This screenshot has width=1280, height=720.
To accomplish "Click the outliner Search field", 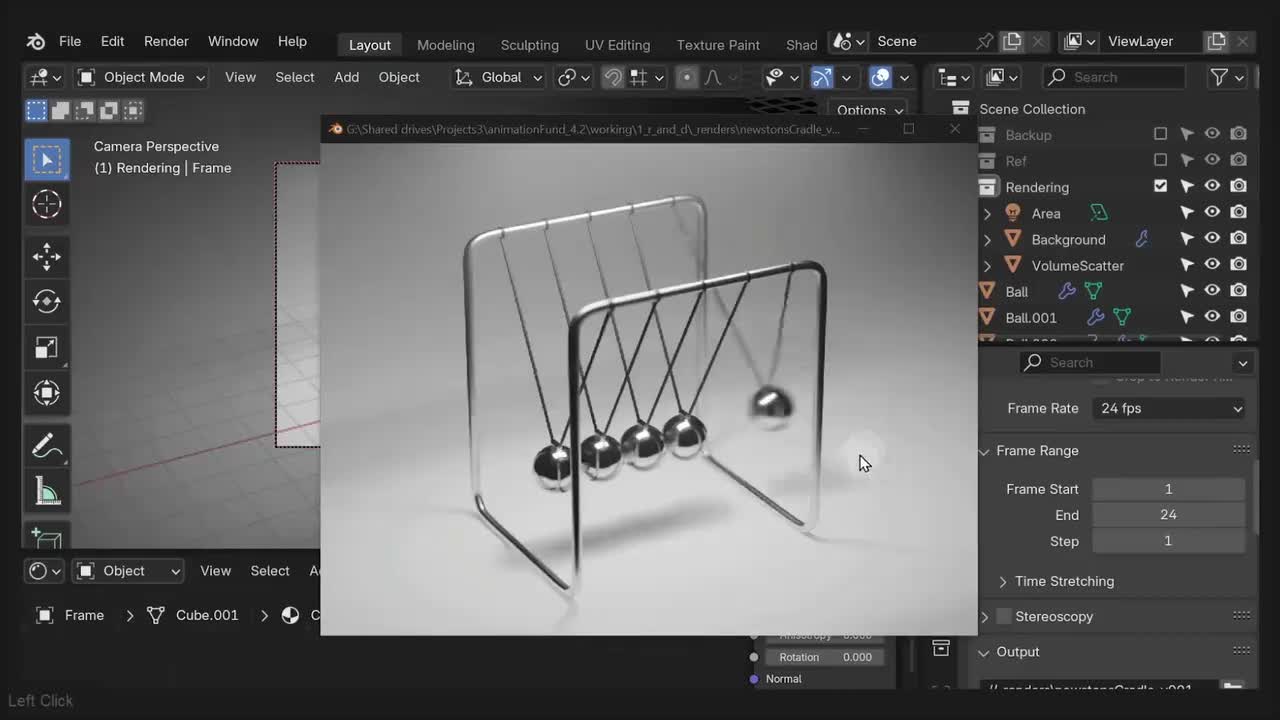I will 1114,77.
